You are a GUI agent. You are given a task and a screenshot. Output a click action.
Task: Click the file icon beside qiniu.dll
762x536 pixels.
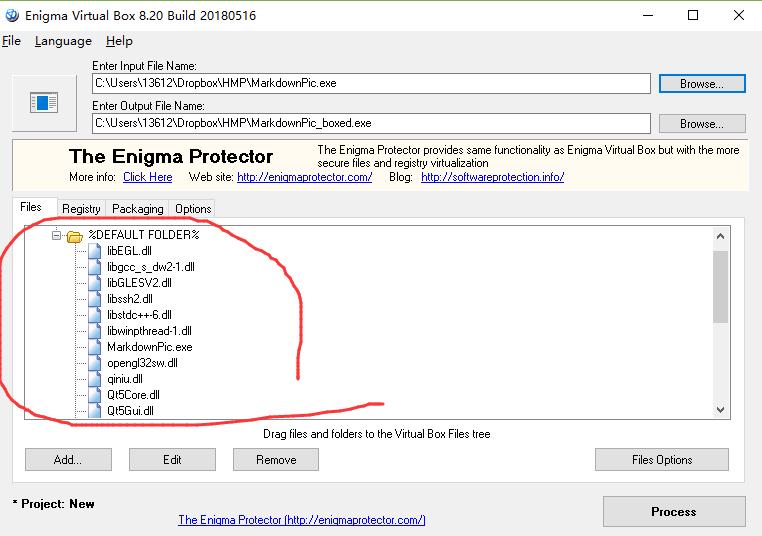95,380
